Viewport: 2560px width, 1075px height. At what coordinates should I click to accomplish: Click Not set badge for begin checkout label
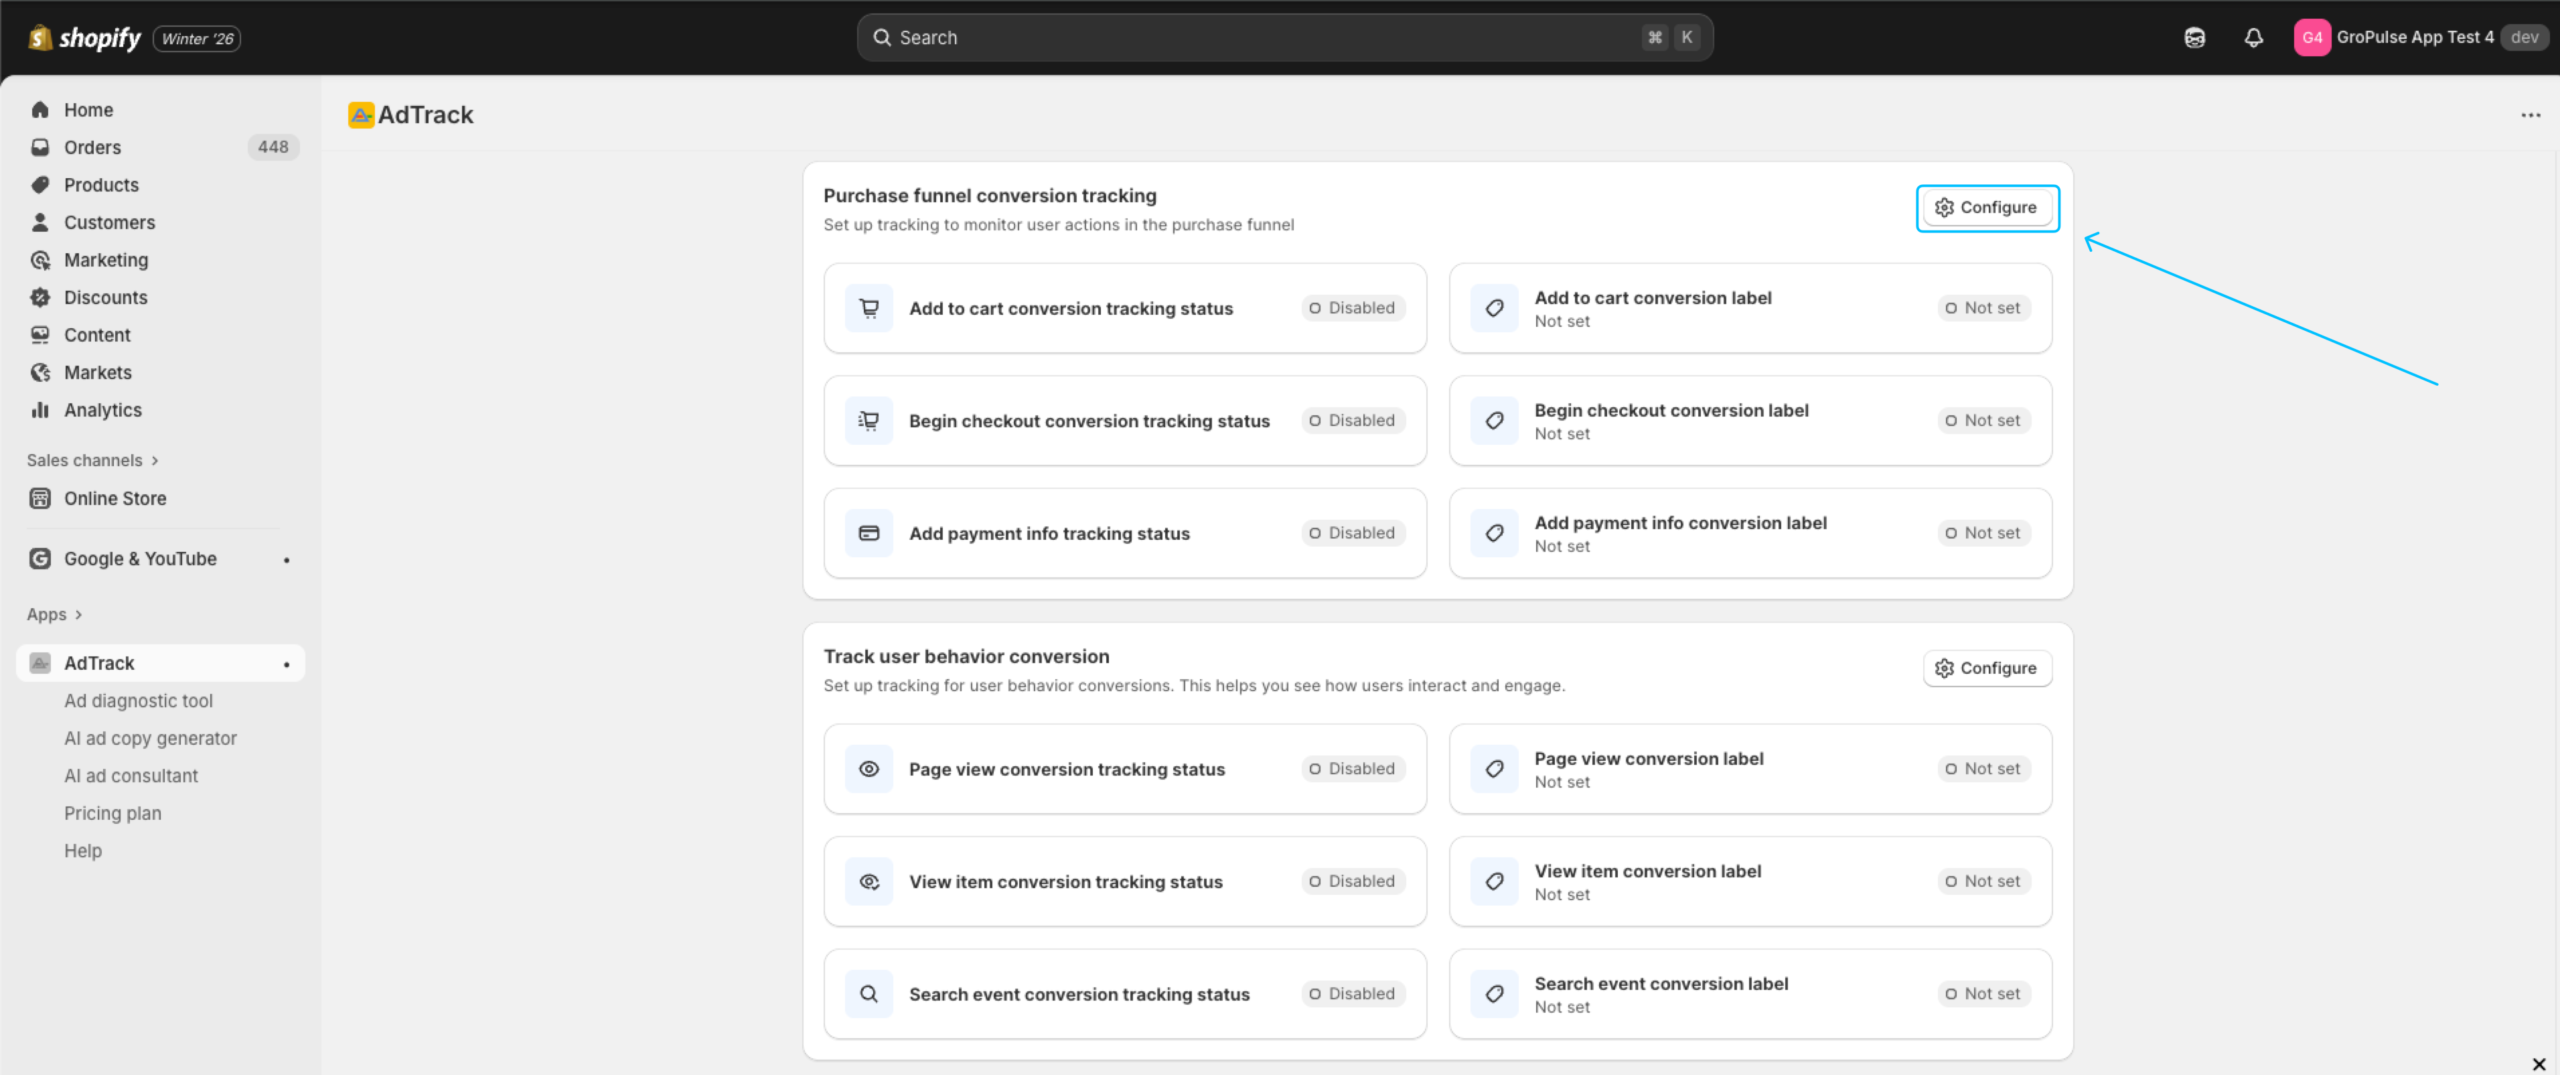tap(1983, 421)
